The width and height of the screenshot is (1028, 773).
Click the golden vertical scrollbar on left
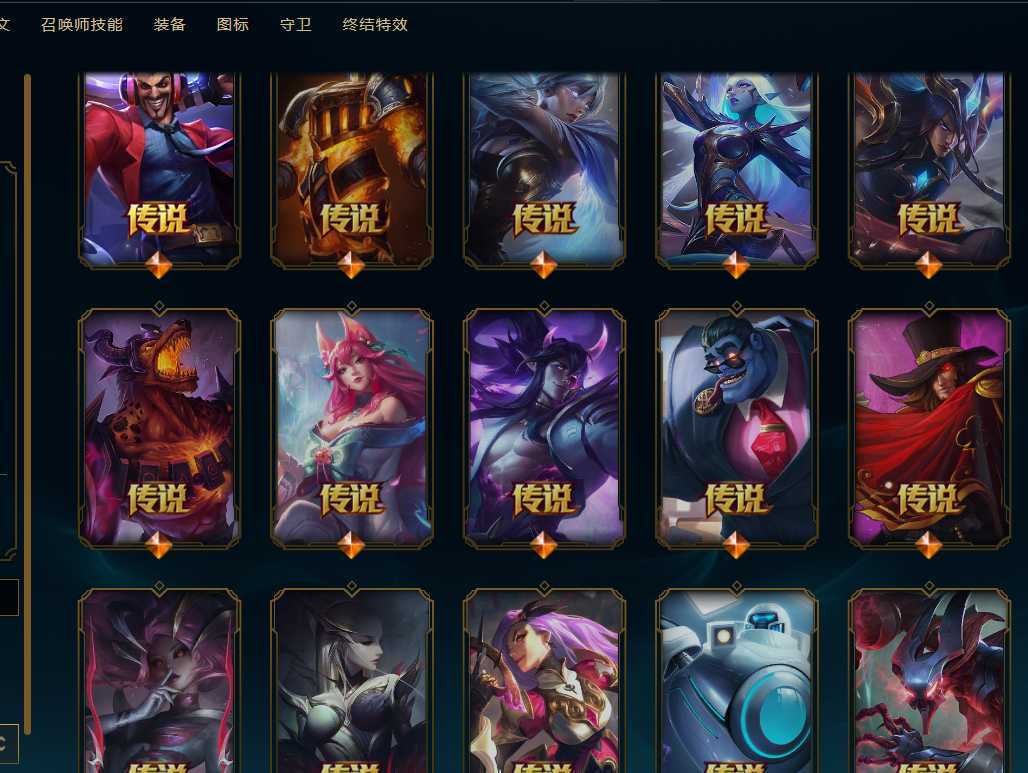coord(28,404)
